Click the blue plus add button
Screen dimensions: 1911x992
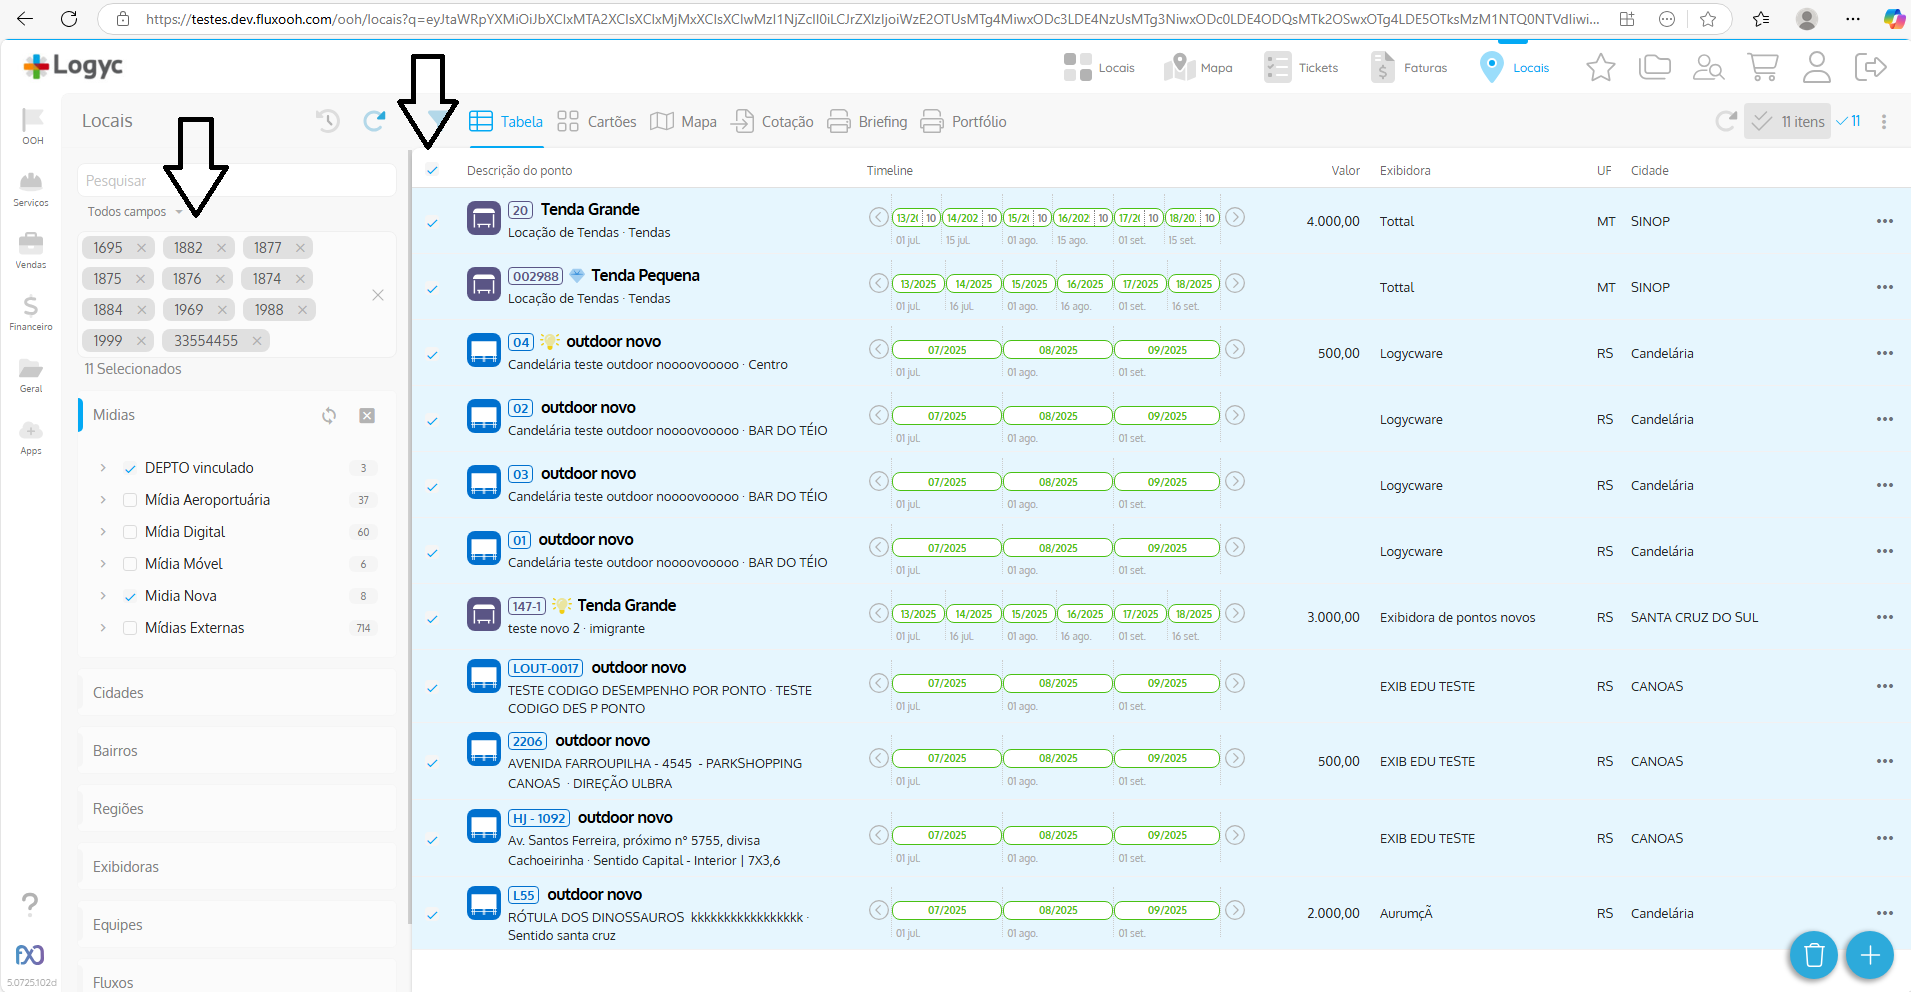click(x=1869, y=956)
